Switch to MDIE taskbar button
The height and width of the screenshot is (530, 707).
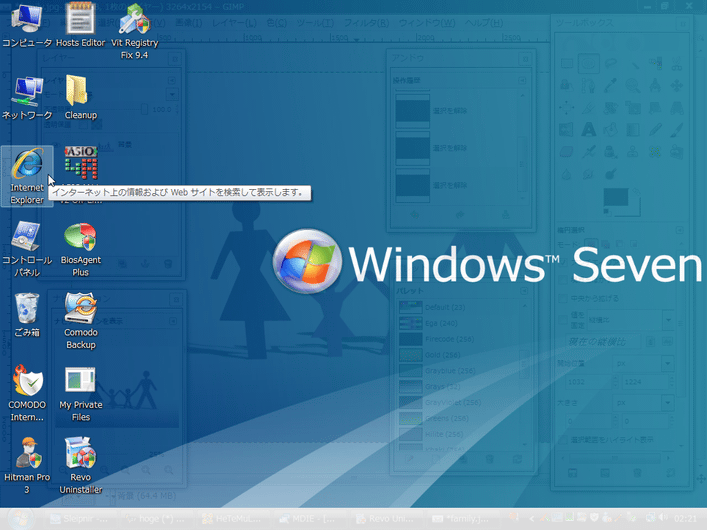pyautogui.click(x=309, y=519)
